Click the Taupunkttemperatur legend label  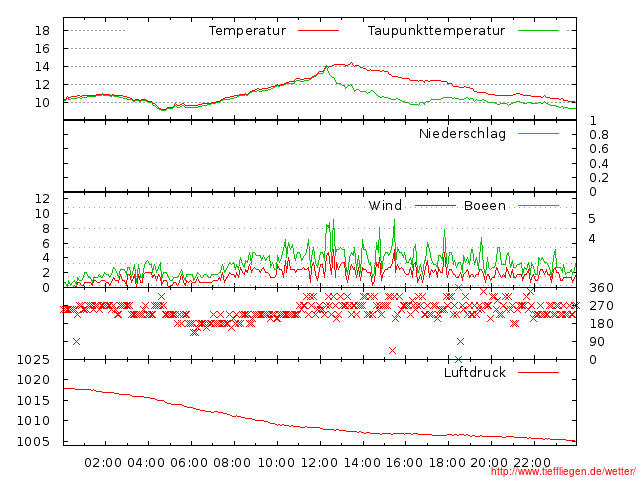coord(436,31)
